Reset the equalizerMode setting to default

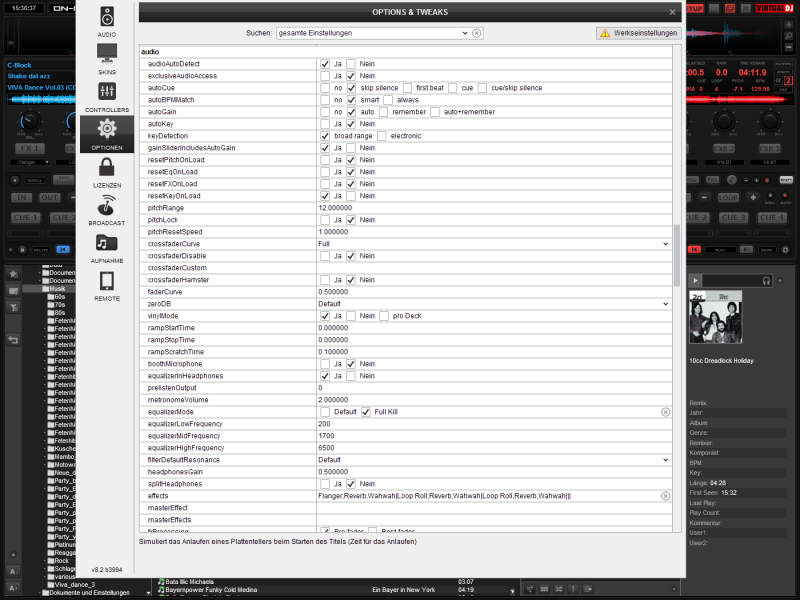(665, 412)
